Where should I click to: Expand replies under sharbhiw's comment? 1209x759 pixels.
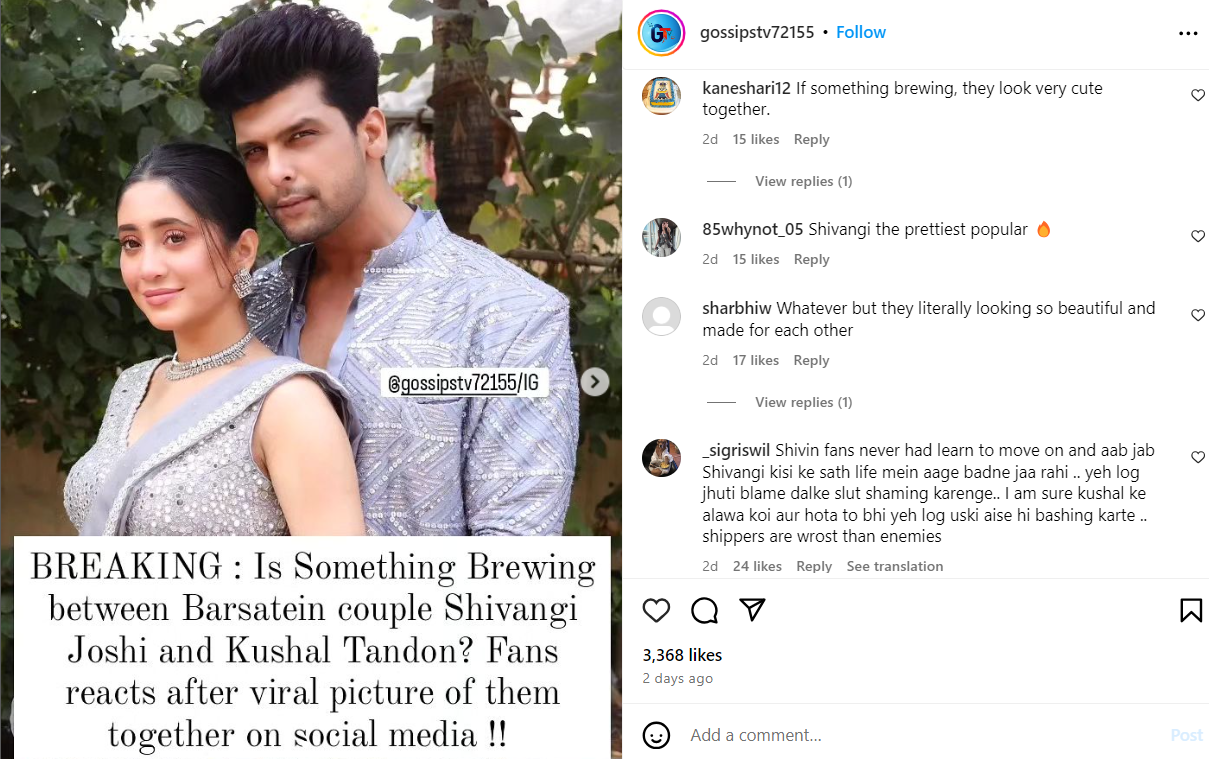[803, 402]
